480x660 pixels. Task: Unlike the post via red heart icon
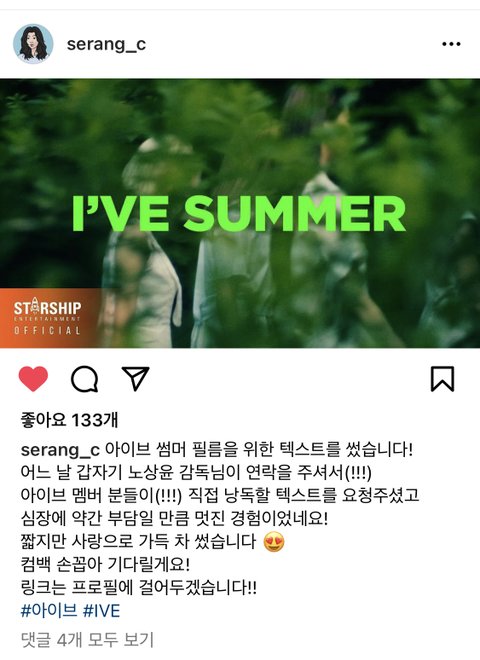pos(33,379)
